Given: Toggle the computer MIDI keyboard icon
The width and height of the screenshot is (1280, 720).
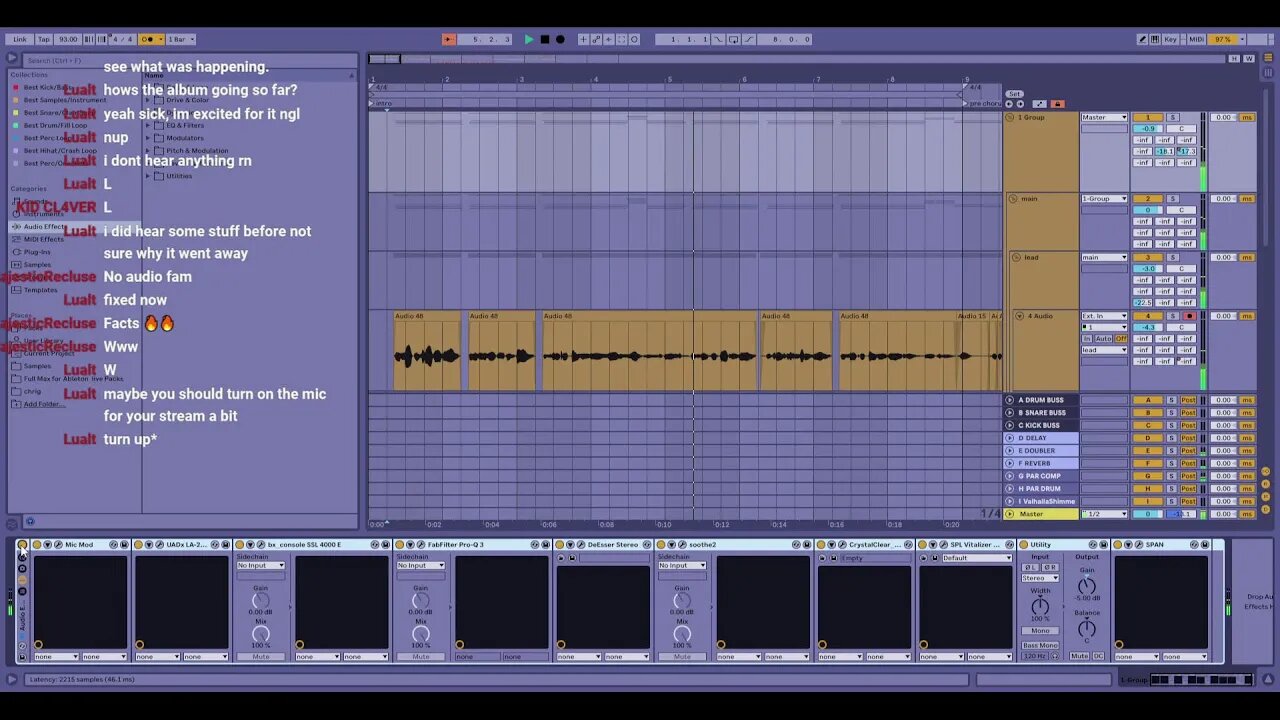Looking at the screenshot, I should coord(1156,39).
